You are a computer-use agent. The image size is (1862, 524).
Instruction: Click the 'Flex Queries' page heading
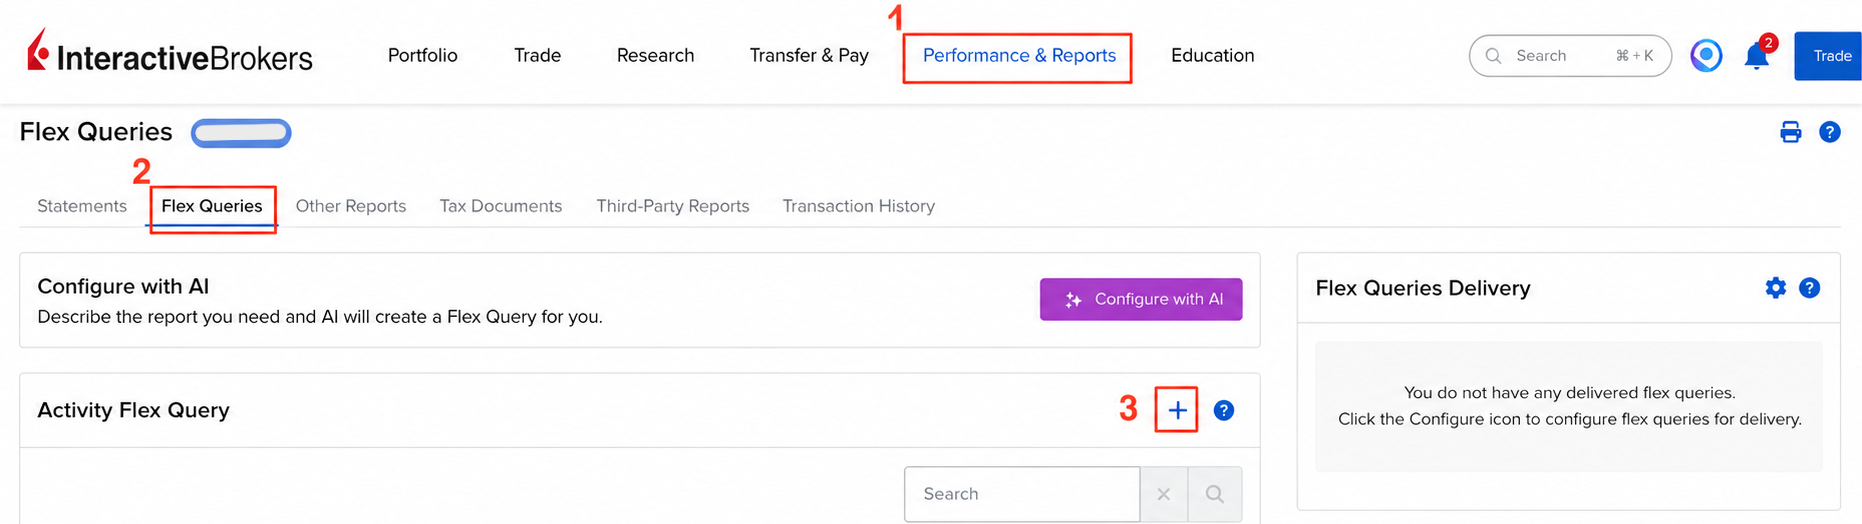click(x=96, y=132)
